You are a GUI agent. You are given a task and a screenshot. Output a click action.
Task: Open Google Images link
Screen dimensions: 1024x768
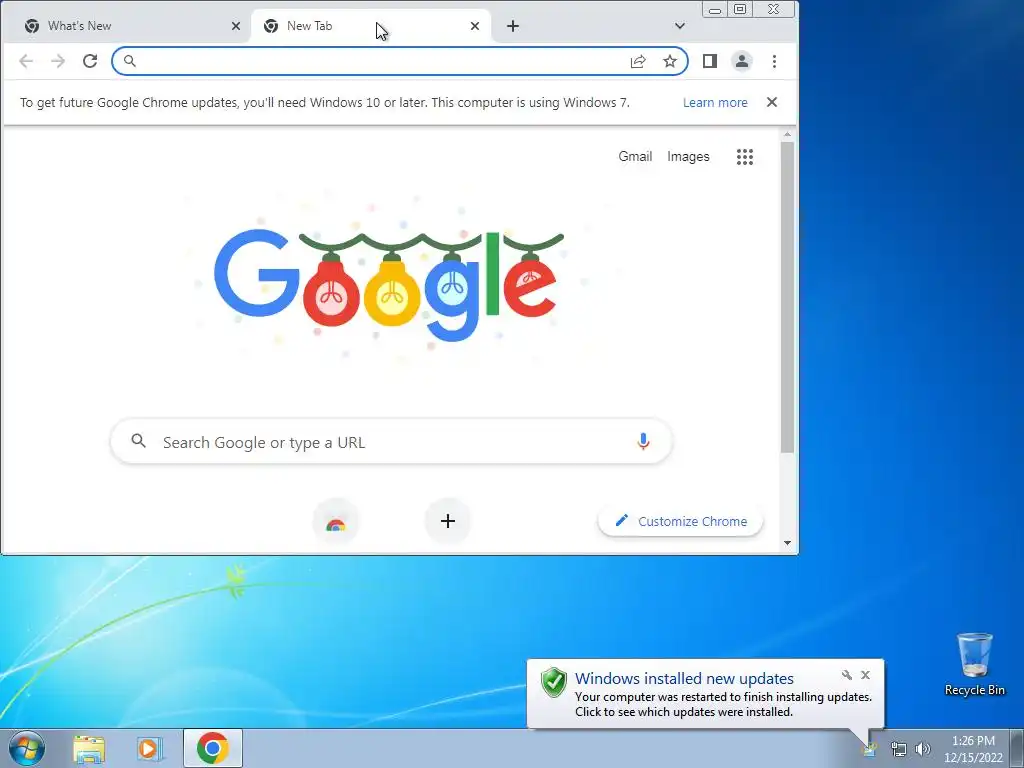688,157
